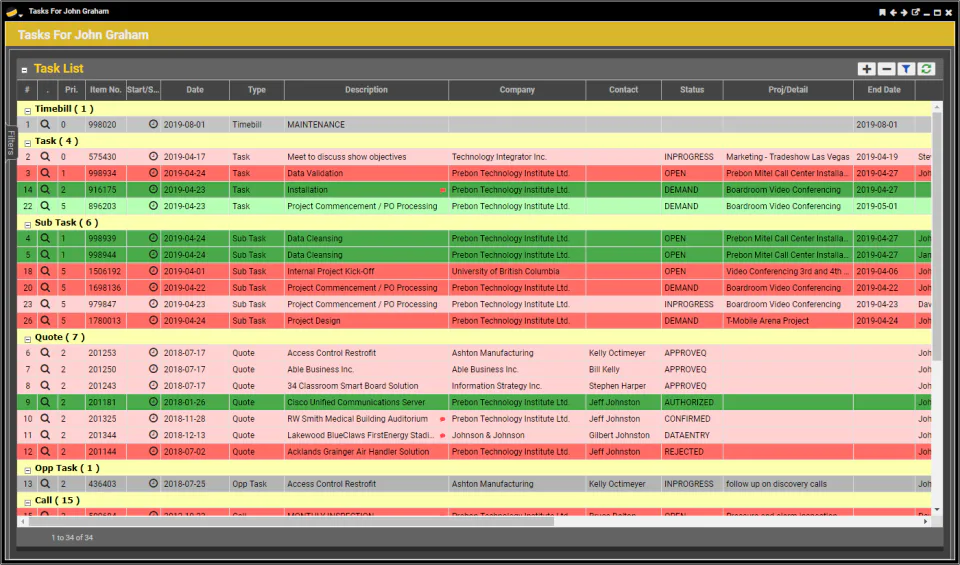Sort by the Company column header
This screenshot has height=565, width=960.
pyautogui.click(x=517, y=89)
